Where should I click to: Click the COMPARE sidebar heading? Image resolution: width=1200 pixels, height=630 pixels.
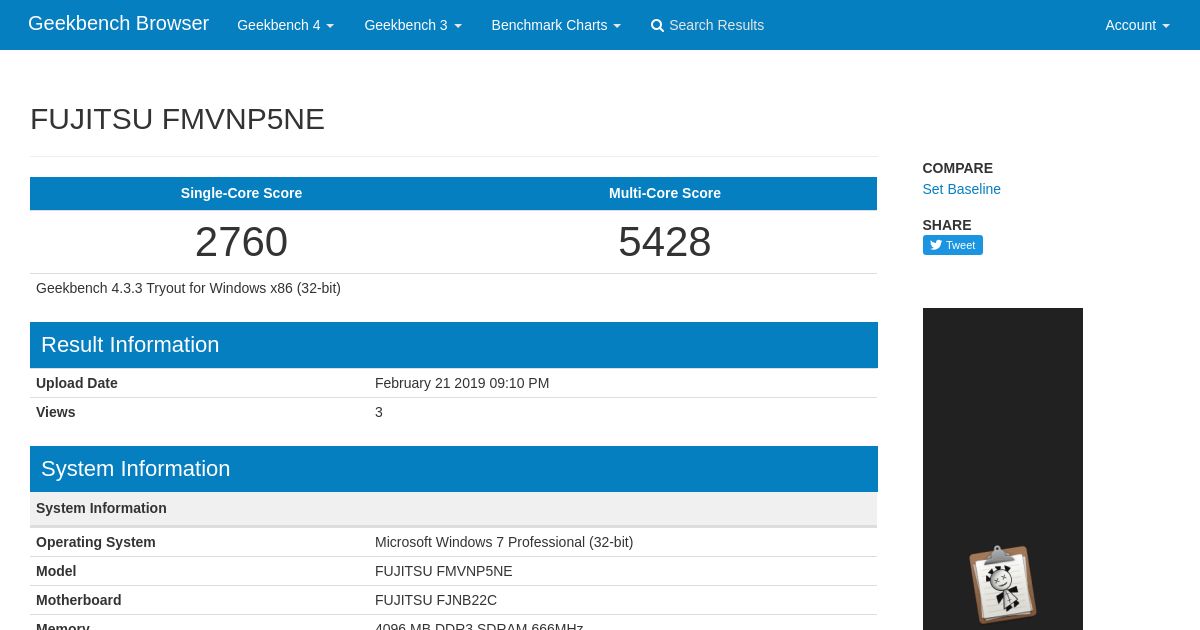958,168
